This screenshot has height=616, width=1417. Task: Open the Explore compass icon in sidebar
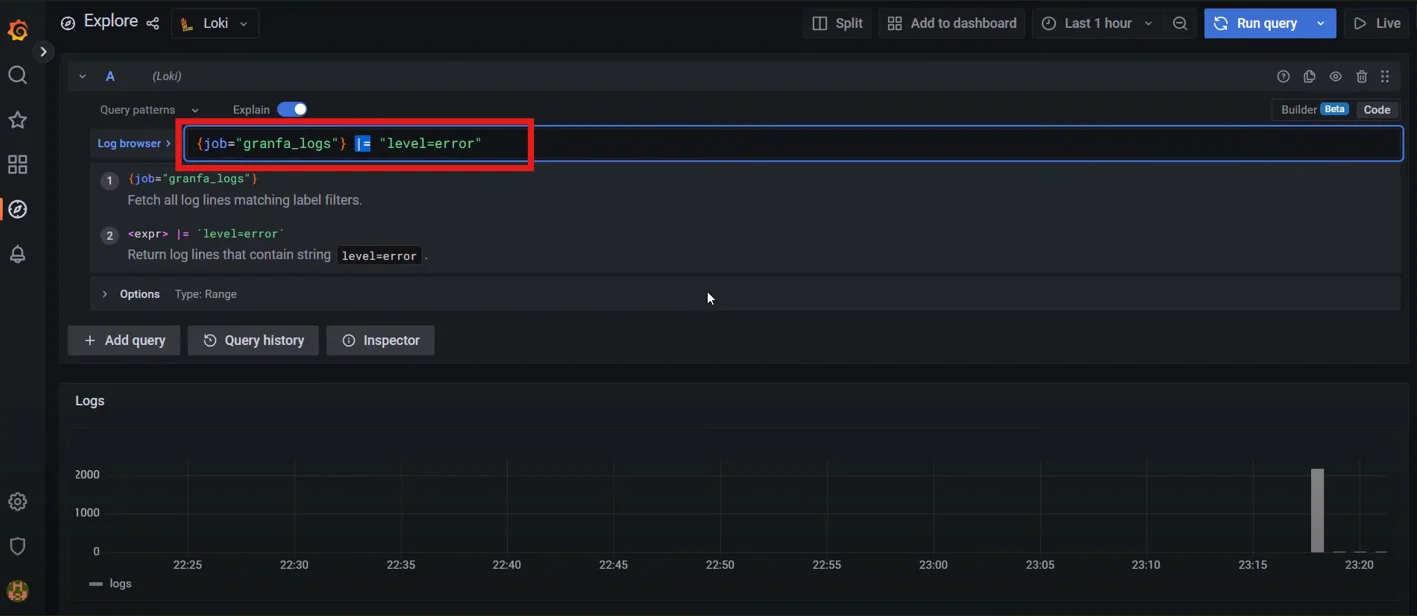click(17, 209)
